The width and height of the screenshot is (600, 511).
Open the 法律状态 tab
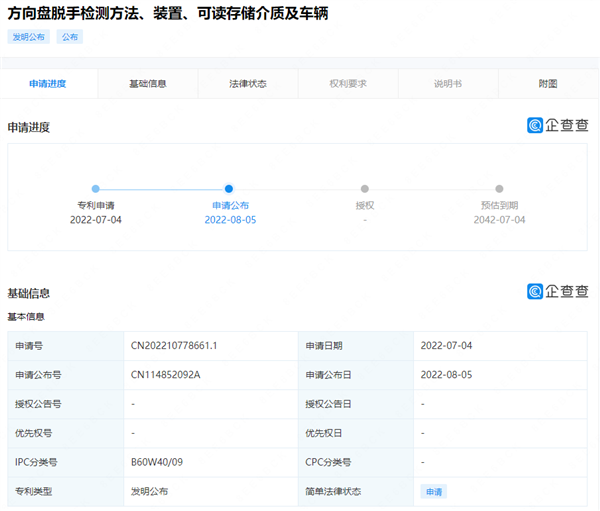[x=248, y=83]
